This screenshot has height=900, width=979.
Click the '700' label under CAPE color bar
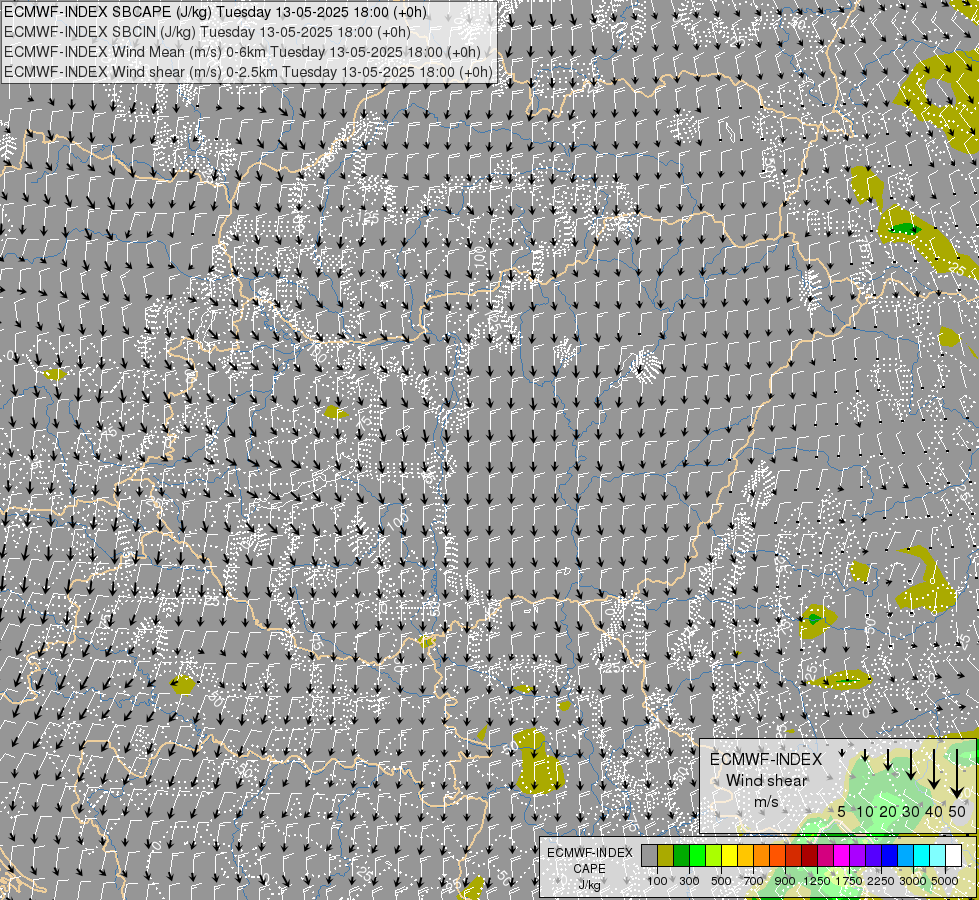tap(754, 881)
